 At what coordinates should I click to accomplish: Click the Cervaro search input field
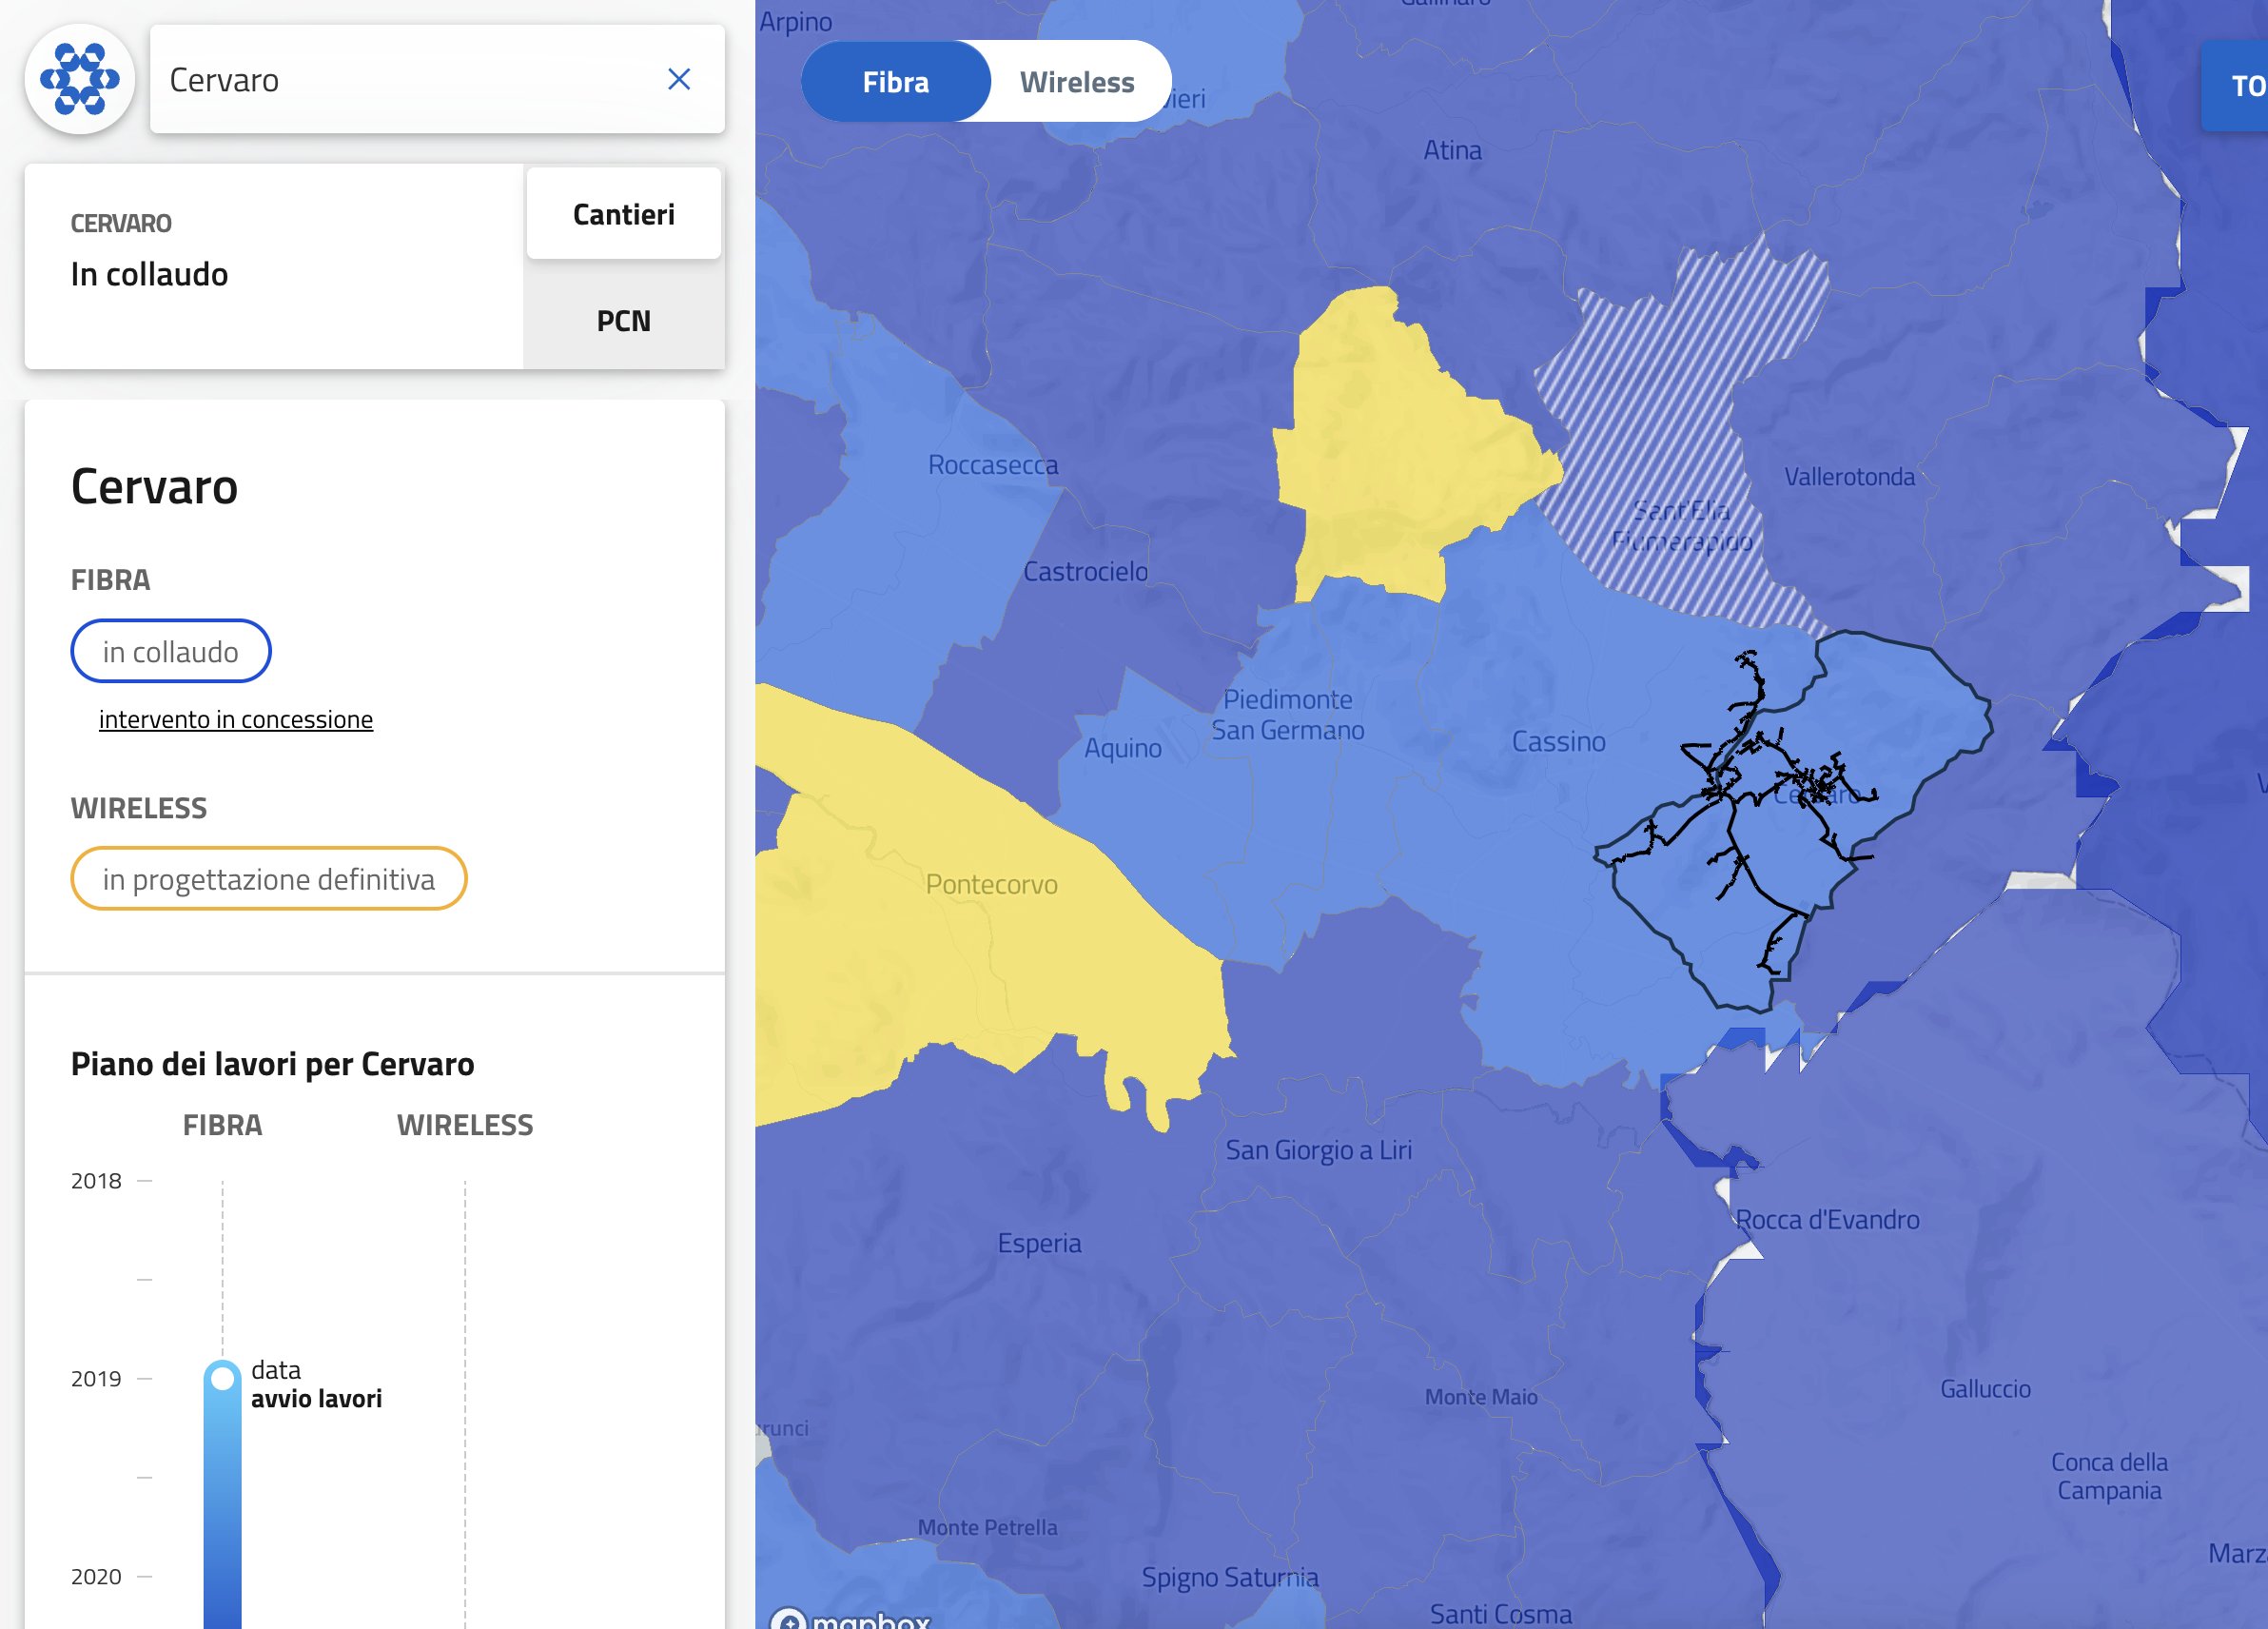click(400, 79)
